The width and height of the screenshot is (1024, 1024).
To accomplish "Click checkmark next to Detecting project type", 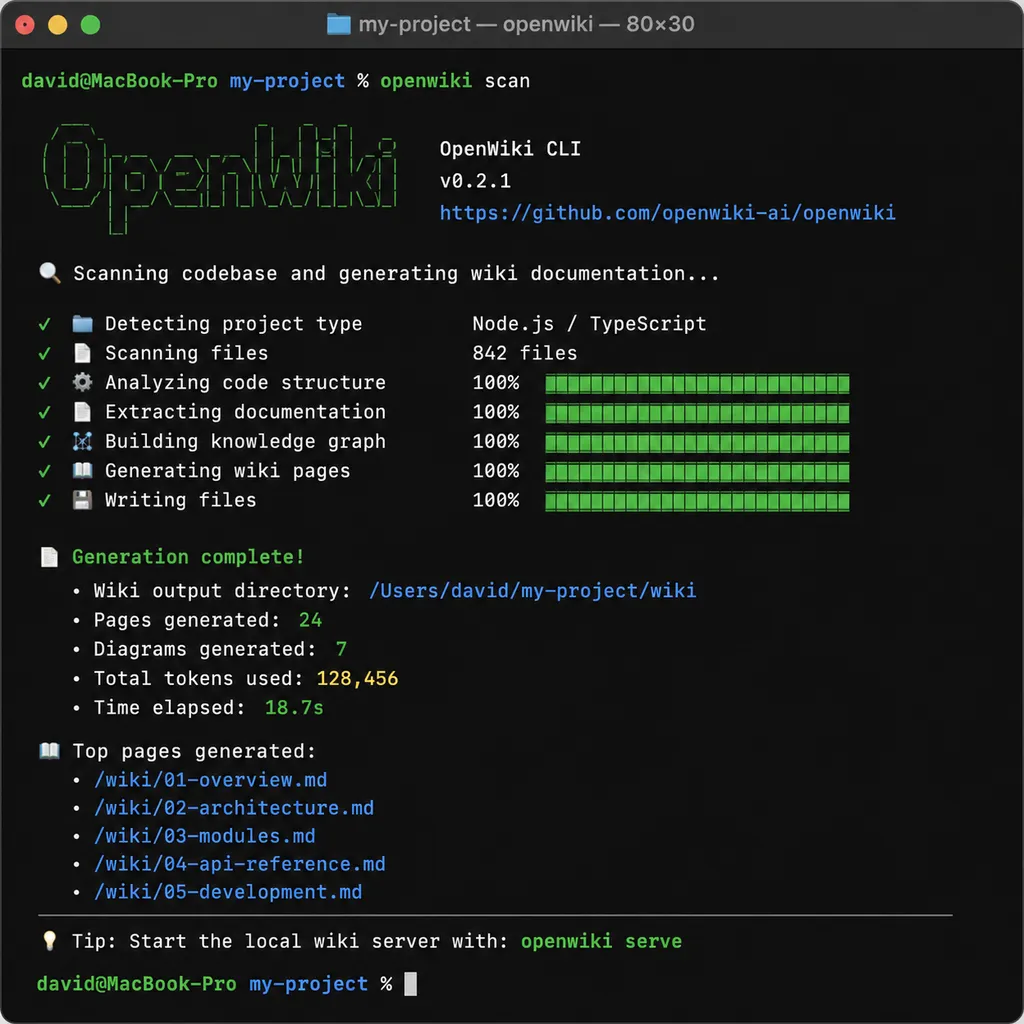I will pos(44,324).
